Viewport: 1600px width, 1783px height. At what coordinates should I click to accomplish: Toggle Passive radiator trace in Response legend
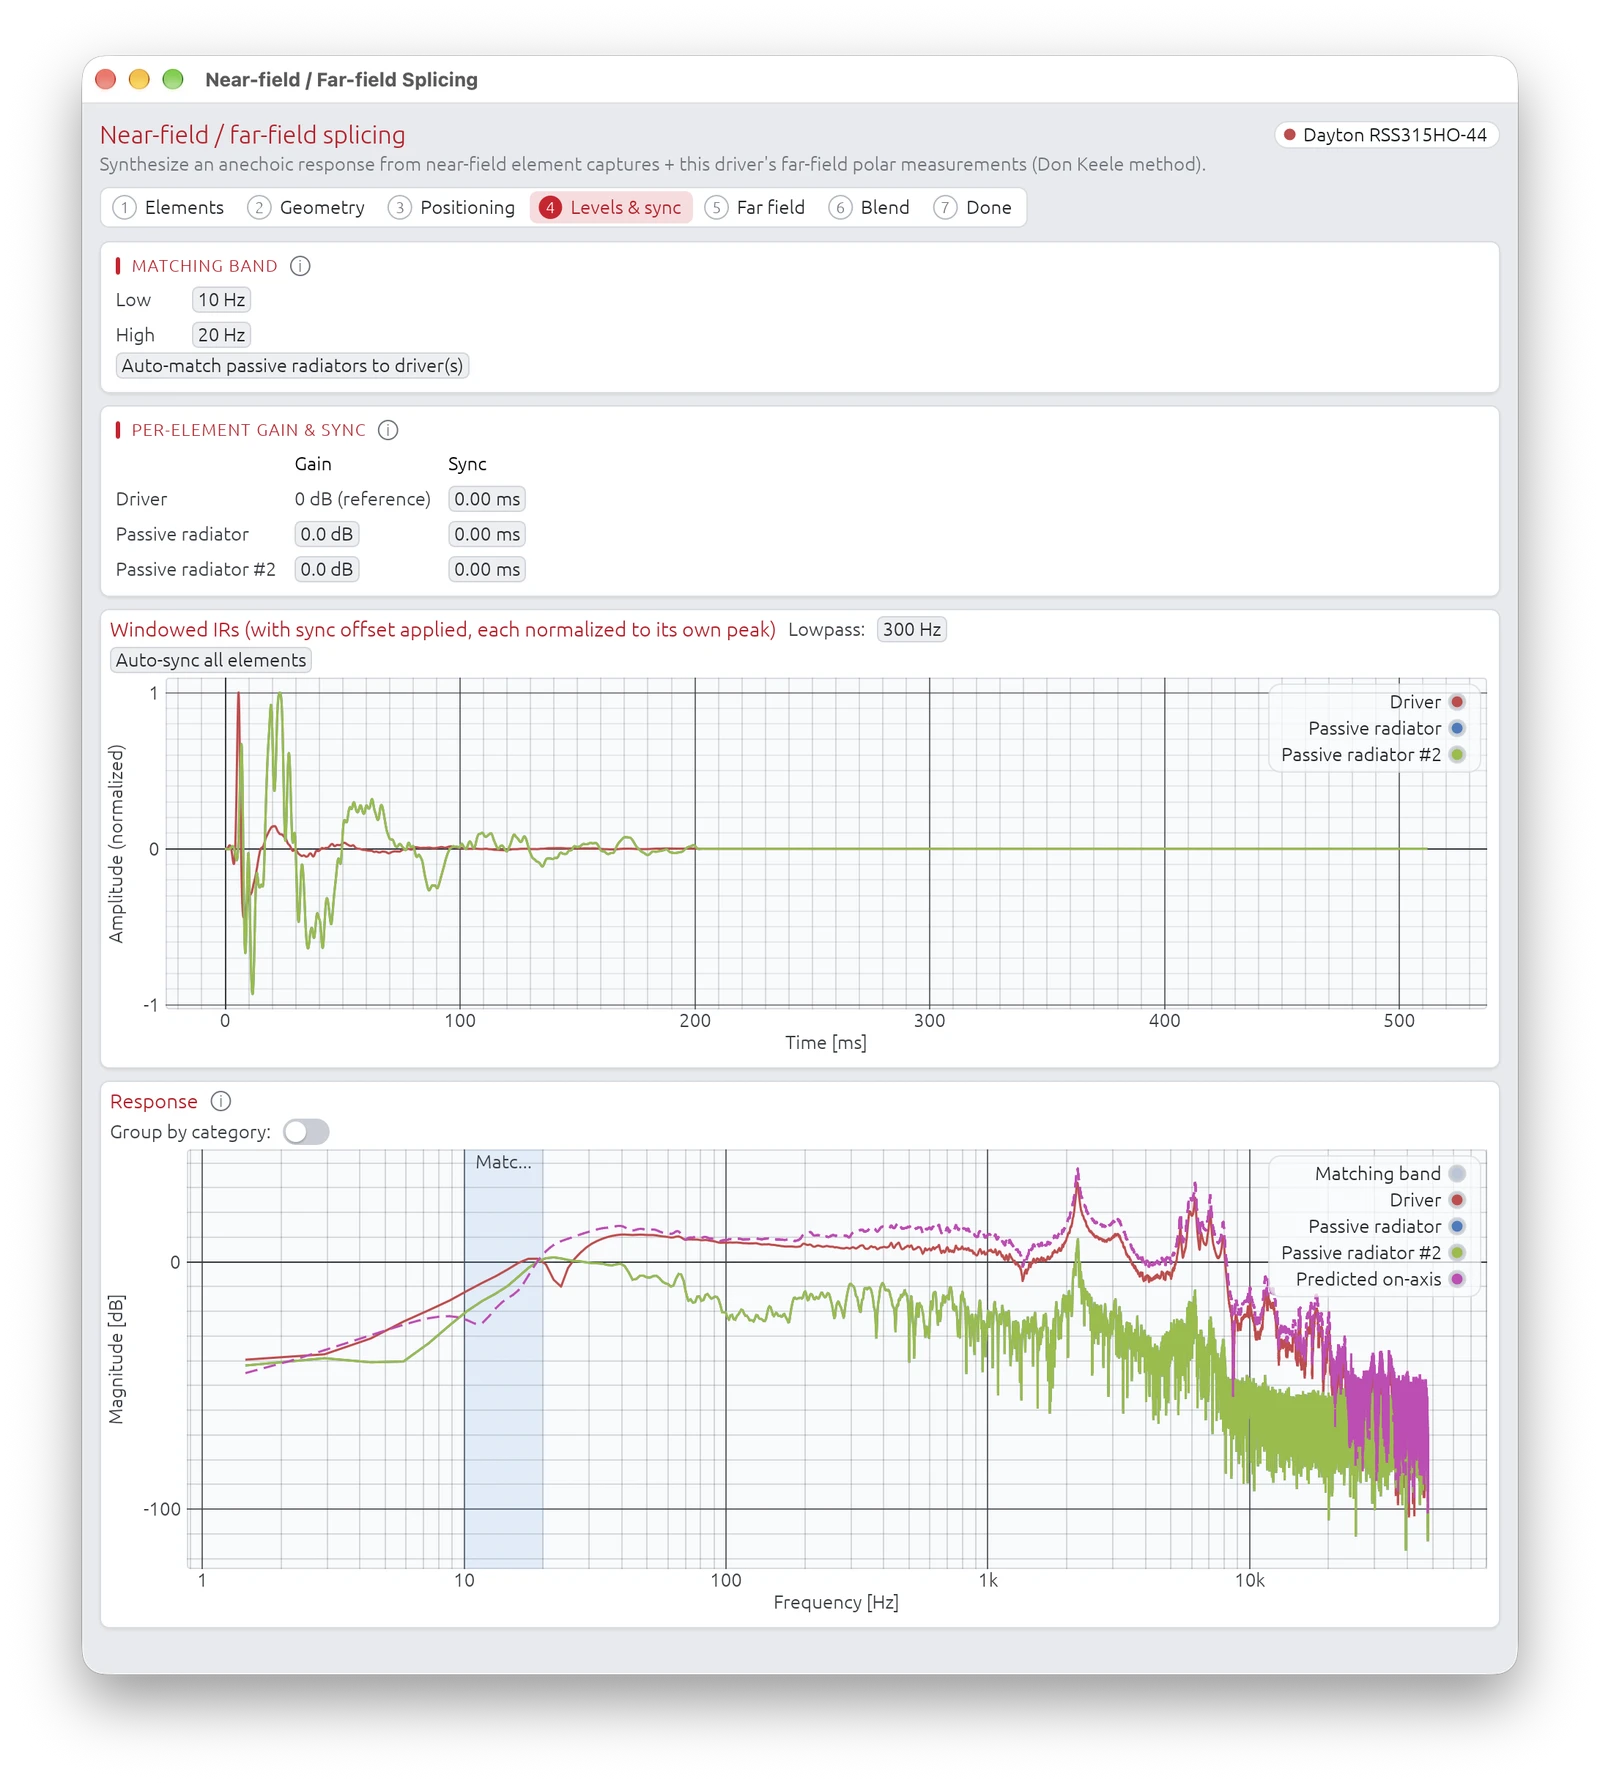point(1386,1226)
